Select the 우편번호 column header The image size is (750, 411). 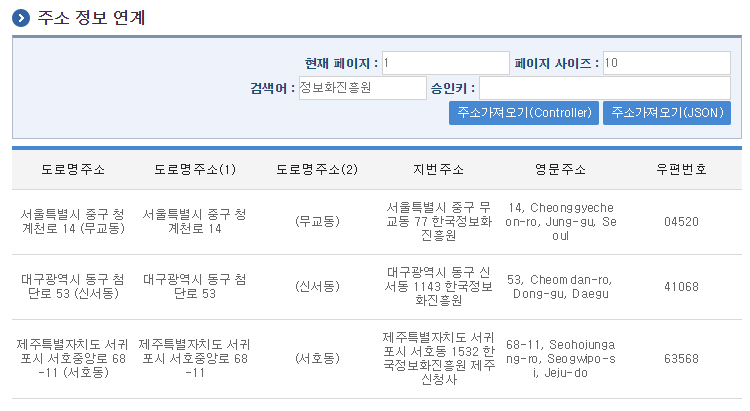point(681,169)
